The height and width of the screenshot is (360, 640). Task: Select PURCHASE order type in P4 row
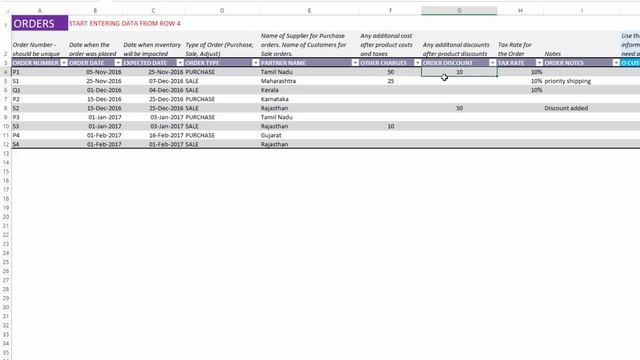click(222, 135)
